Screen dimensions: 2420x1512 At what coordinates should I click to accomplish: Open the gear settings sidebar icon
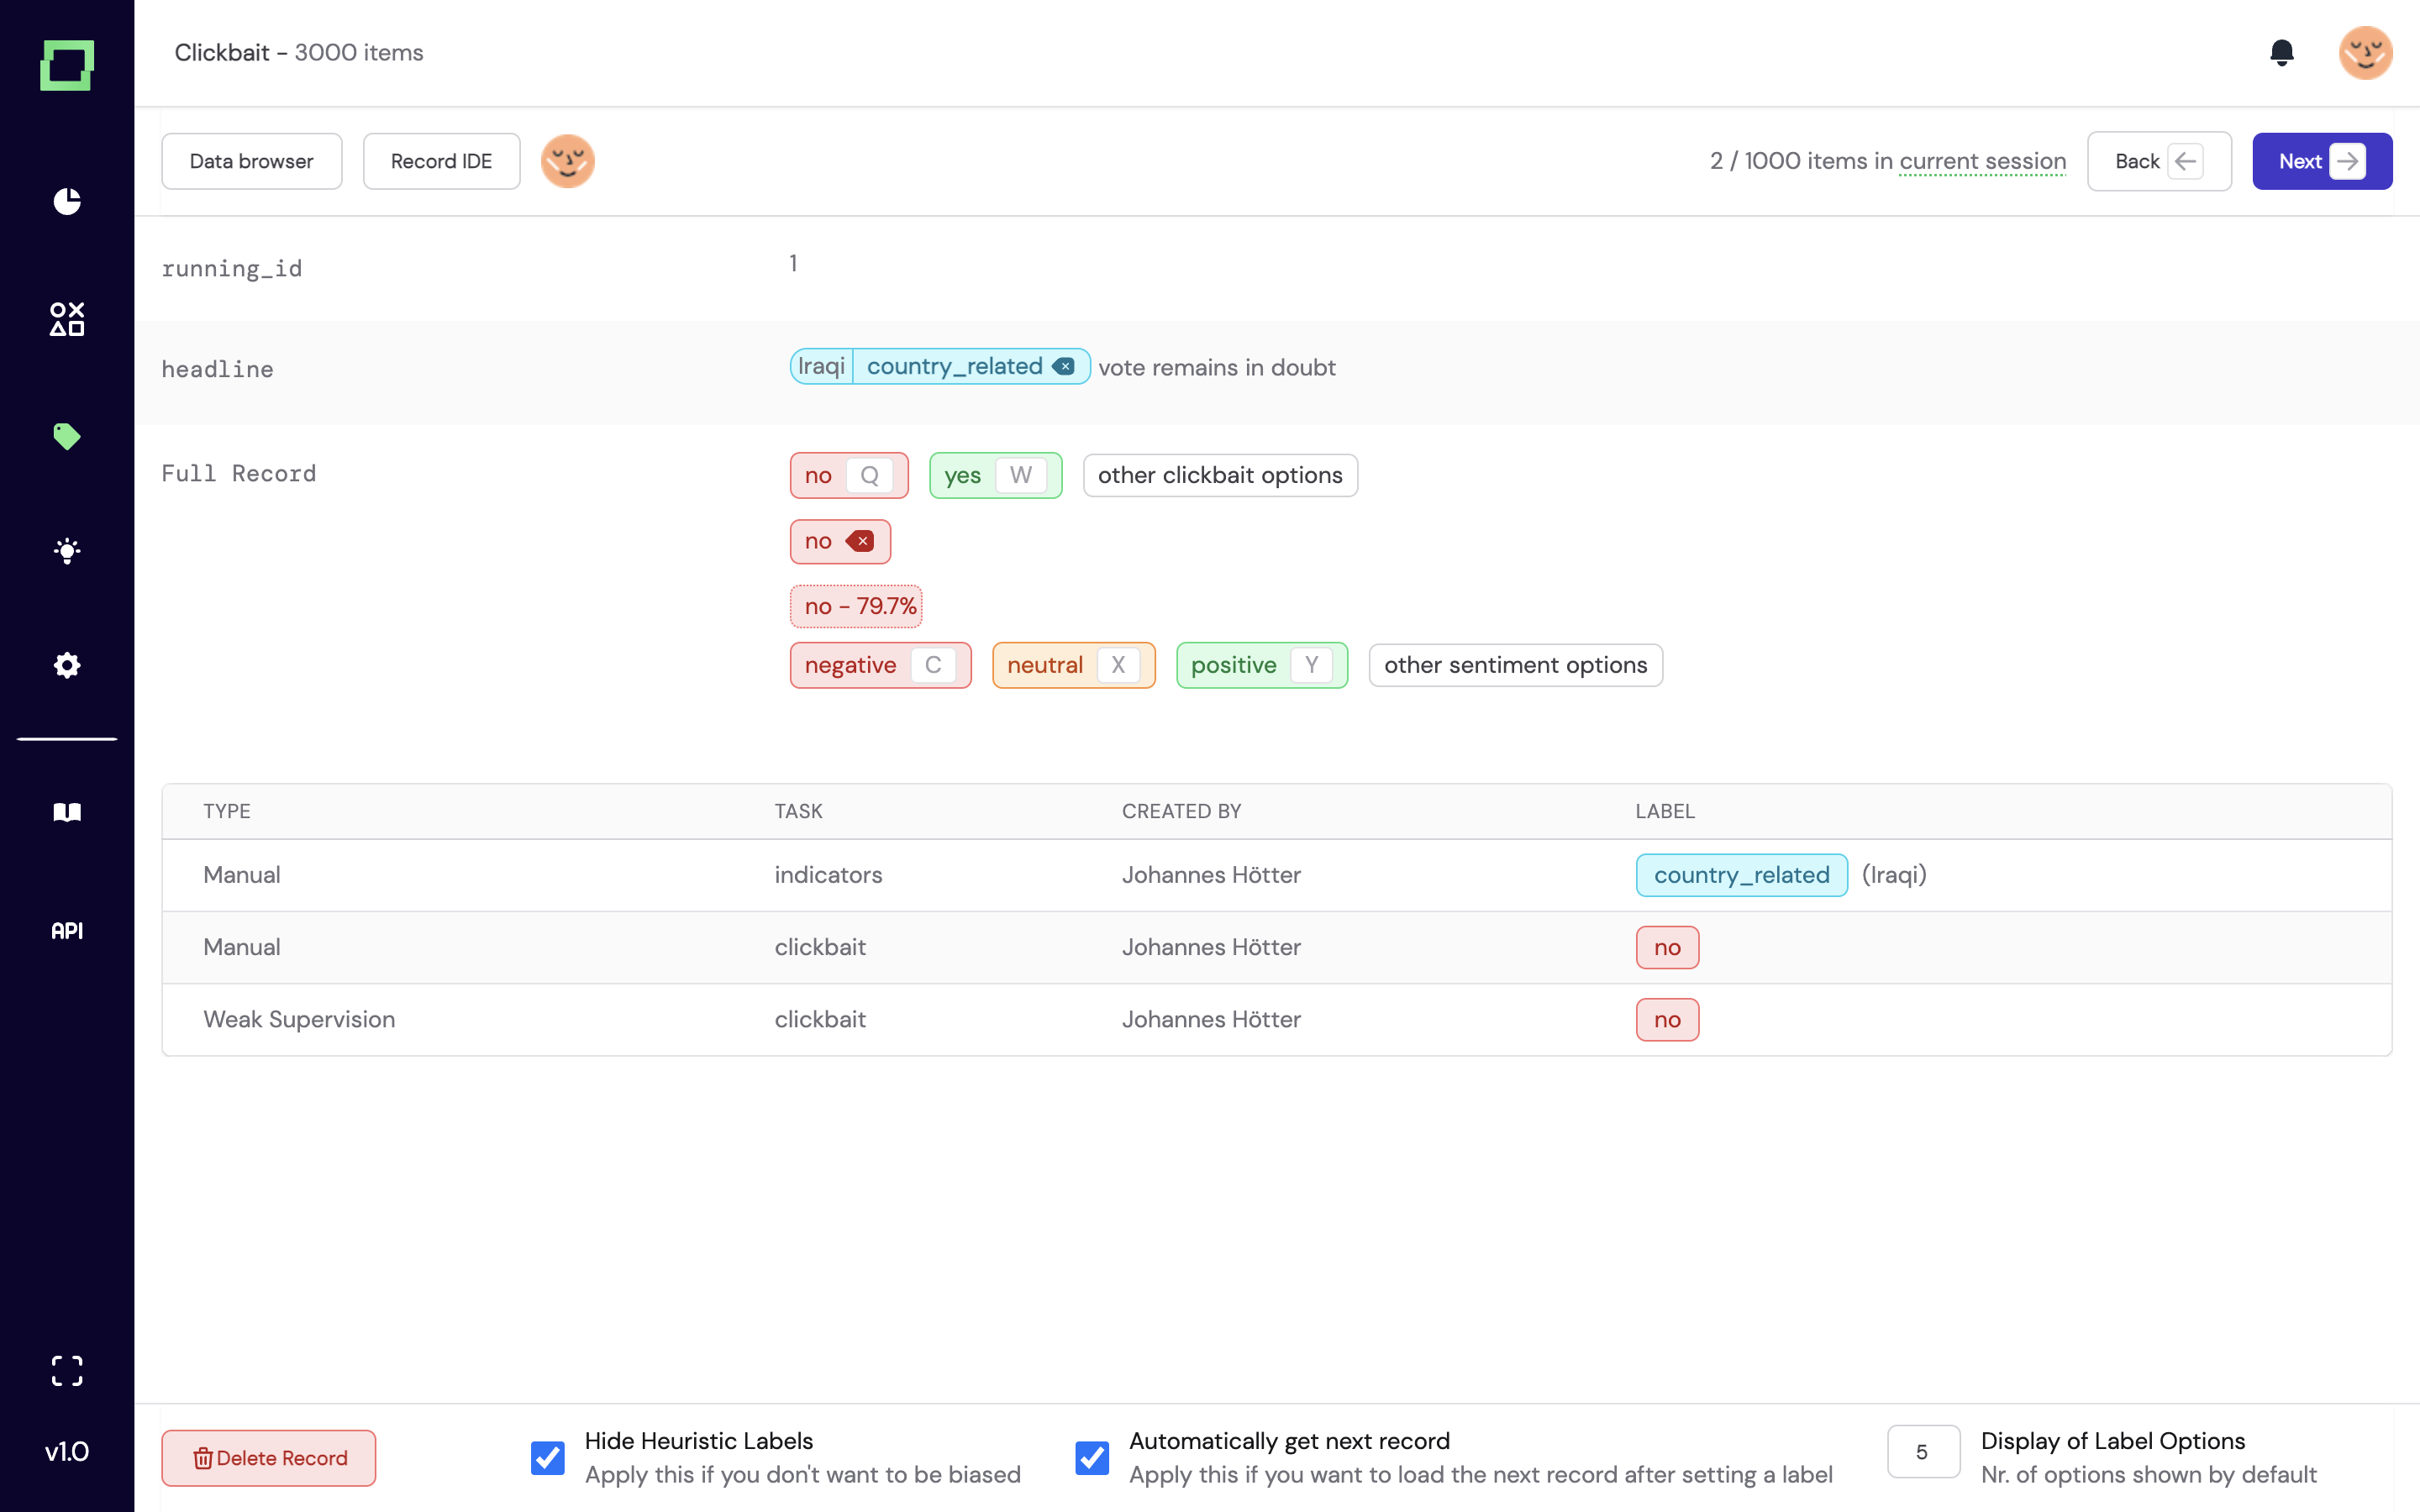67,665
